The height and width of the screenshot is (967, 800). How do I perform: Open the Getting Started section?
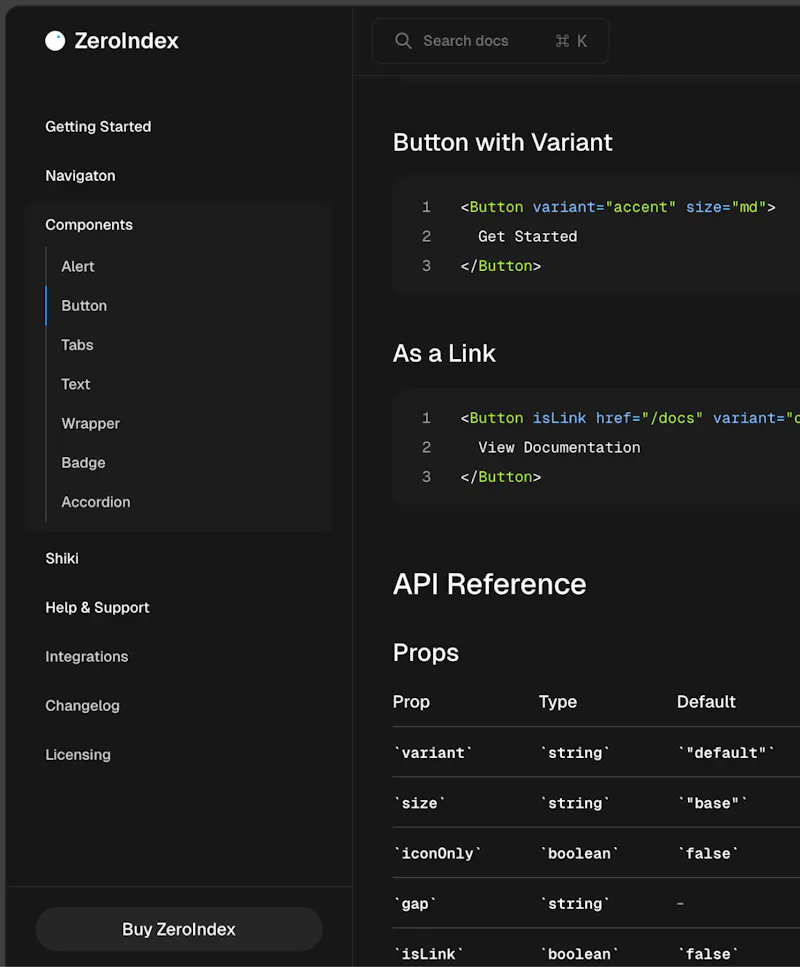pos(98,126)
